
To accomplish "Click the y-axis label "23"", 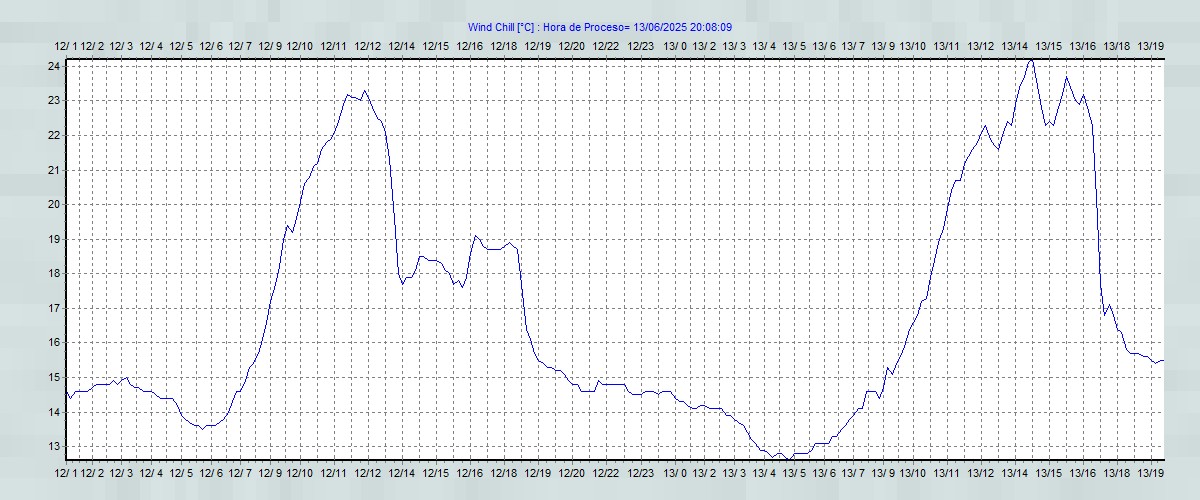I will pyautogui.click(x=56, y=101).
